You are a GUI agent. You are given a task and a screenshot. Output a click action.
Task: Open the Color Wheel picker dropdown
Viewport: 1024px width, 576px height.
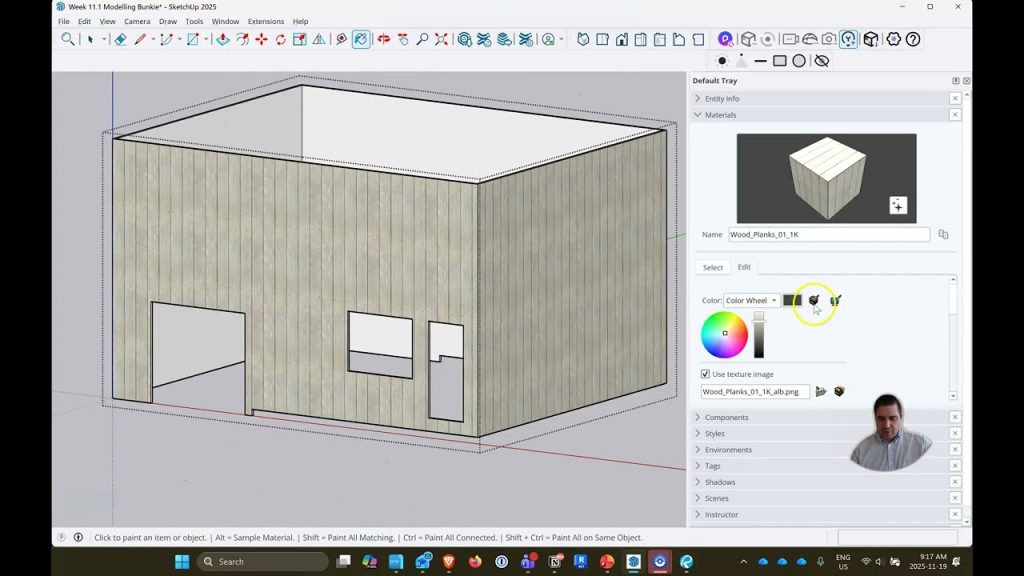(x=751, y=300)
